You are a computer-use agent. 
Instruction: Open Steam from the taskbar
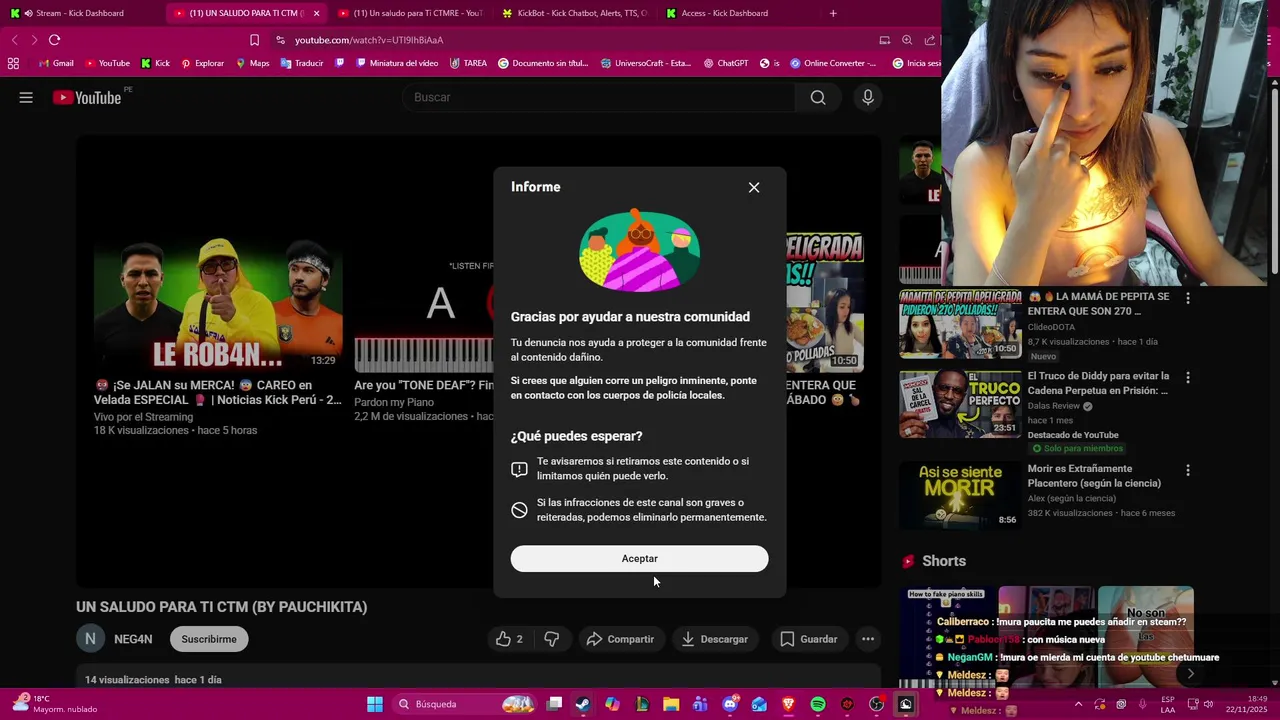[x=582, y=704]
